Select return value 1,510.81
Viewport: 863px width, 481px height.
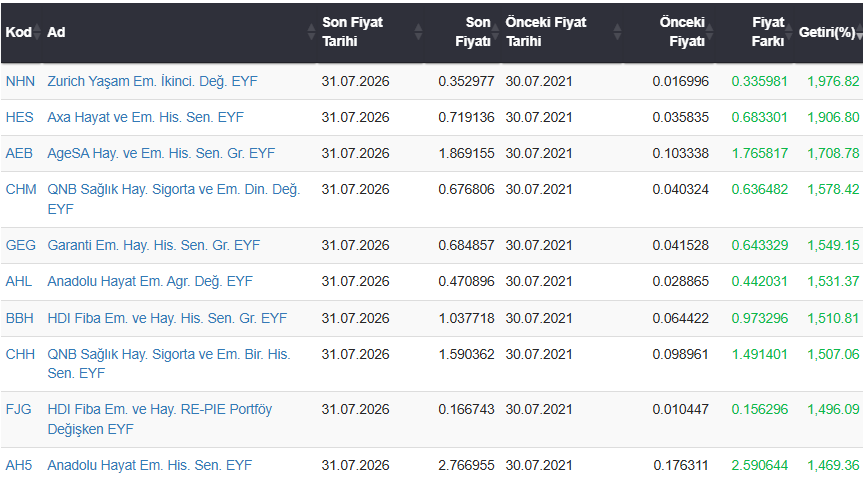833,318
